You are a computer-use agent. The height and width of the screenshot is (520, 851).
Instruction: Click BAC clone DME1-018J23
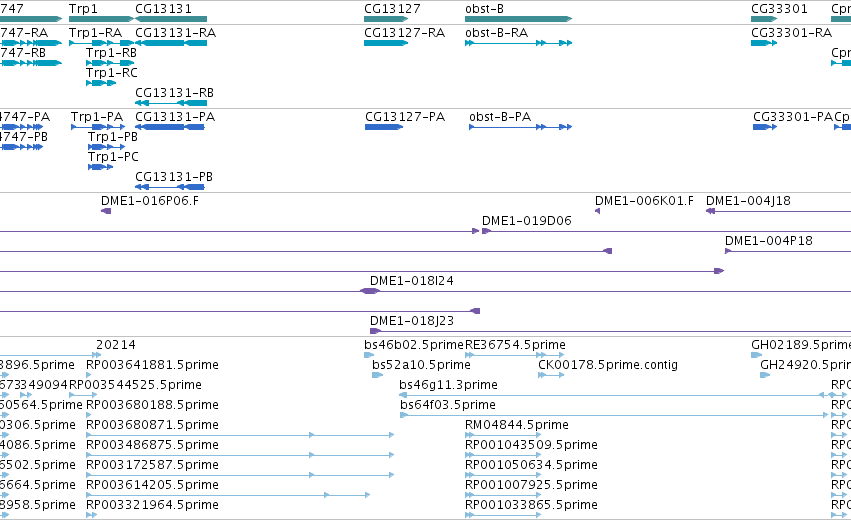pyautogui.click(x=611, y=331)
